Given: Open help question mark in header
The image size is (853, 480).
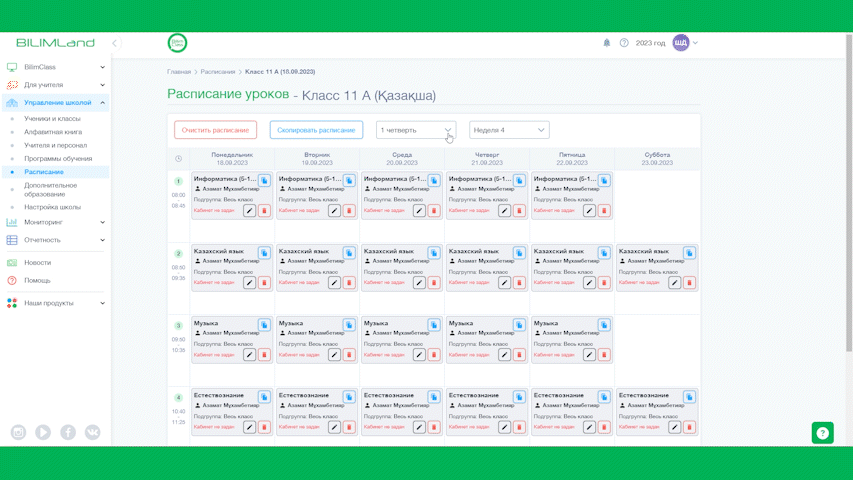Looking at the screenshot, I should pyautogui.click(x=624, y=42).
